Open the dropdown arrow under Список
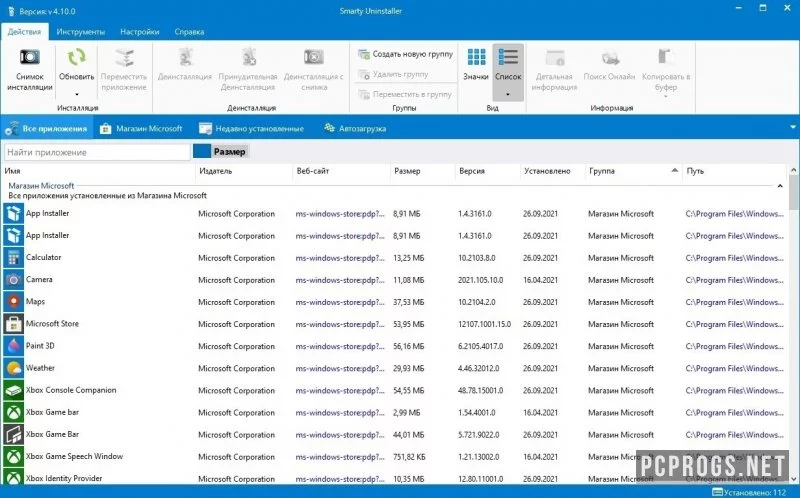 pyautogui.click(x=508, y=94)
